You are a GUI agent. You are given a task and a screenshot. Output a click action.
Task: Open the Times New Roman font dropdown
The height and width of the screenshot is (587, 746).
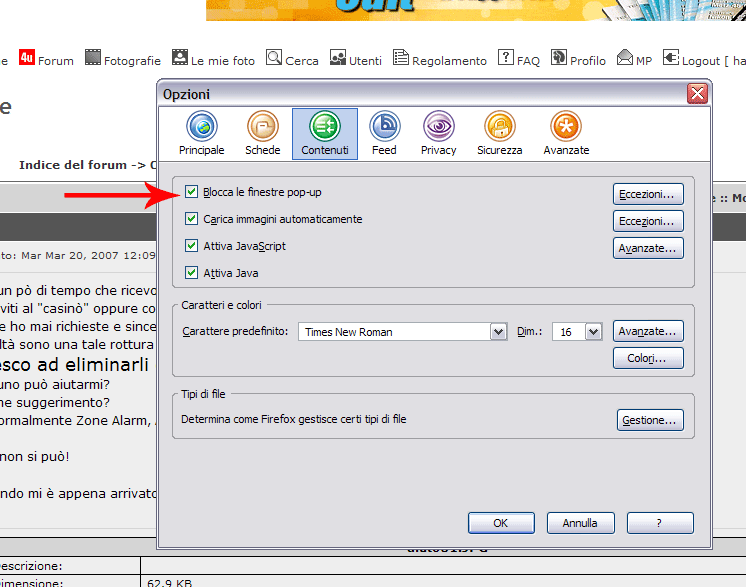pos(498,332)
